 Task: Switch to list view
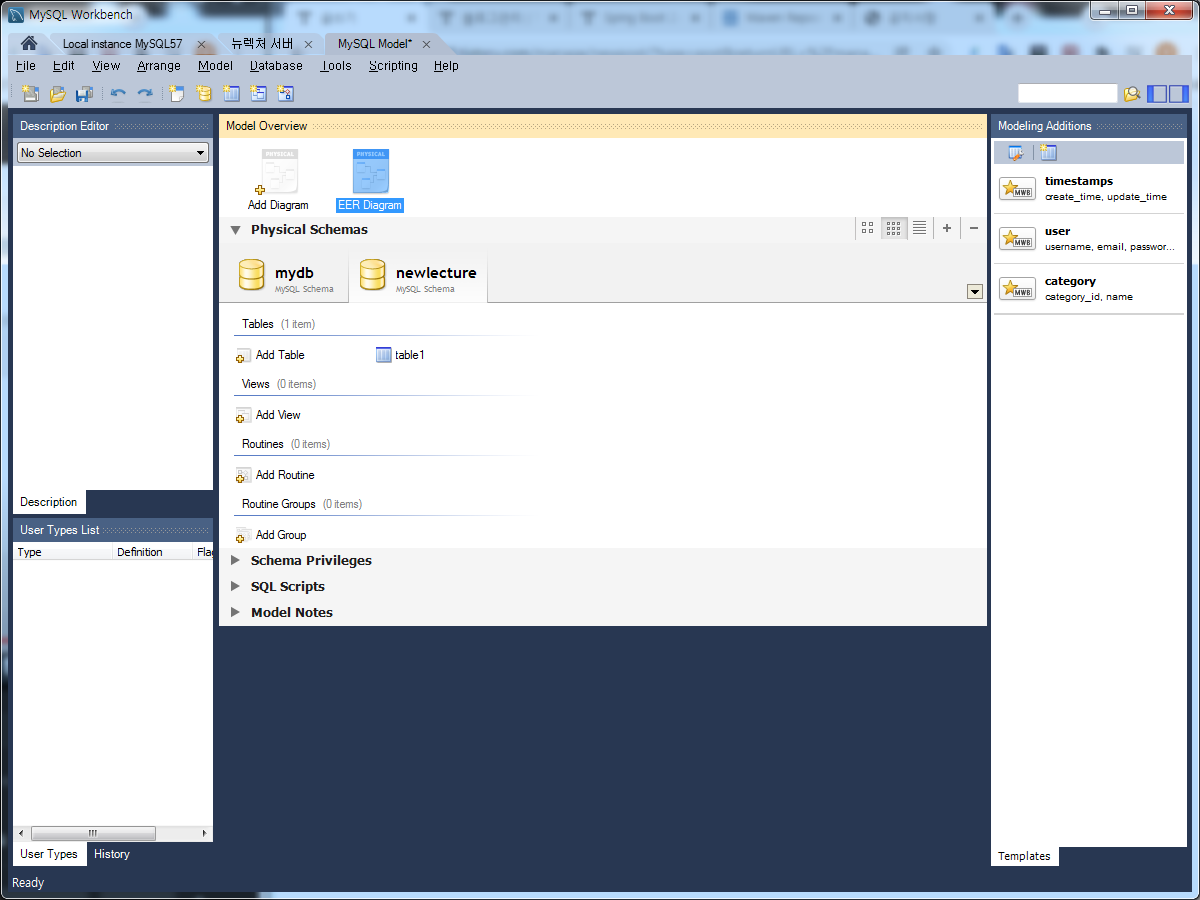(x=920, y=229)
